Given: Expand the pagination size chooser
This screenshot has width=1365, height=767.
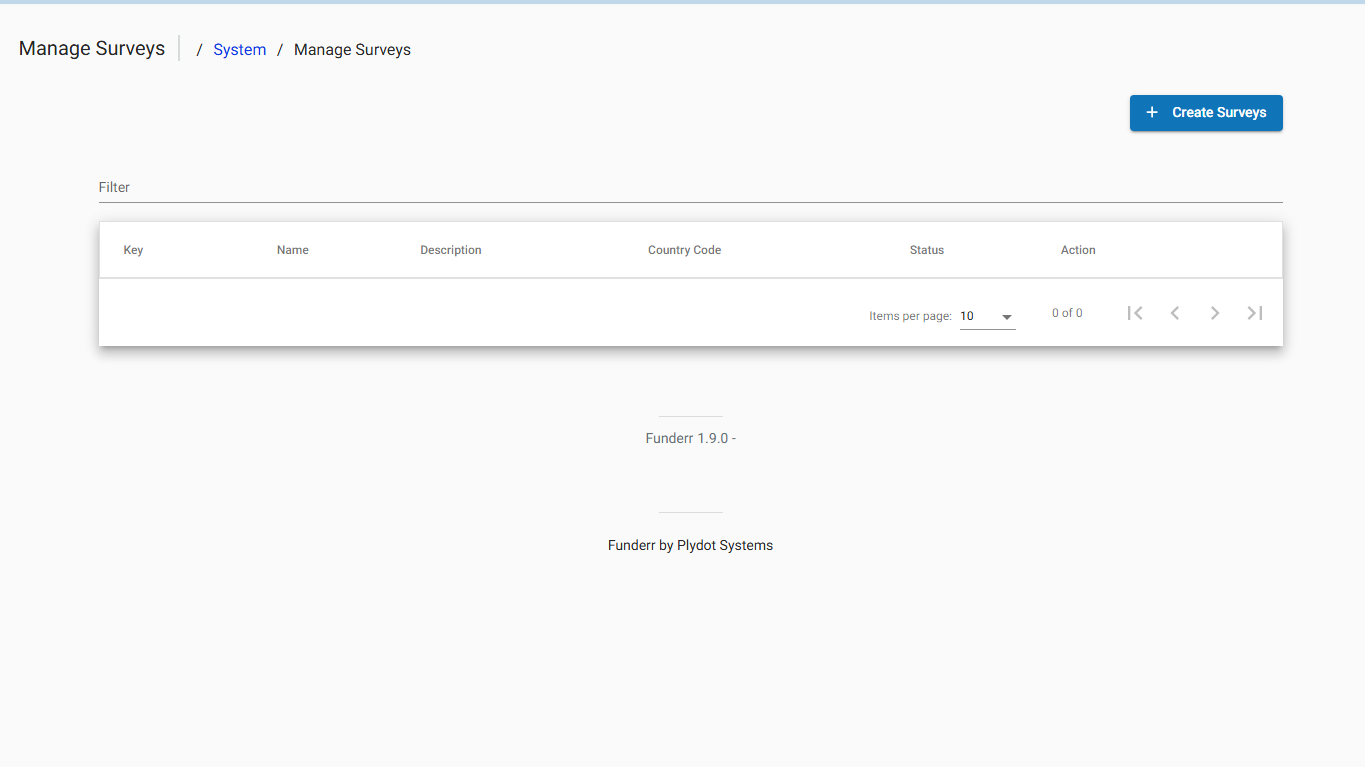Looking at the screenshot, I should [987, 316].
